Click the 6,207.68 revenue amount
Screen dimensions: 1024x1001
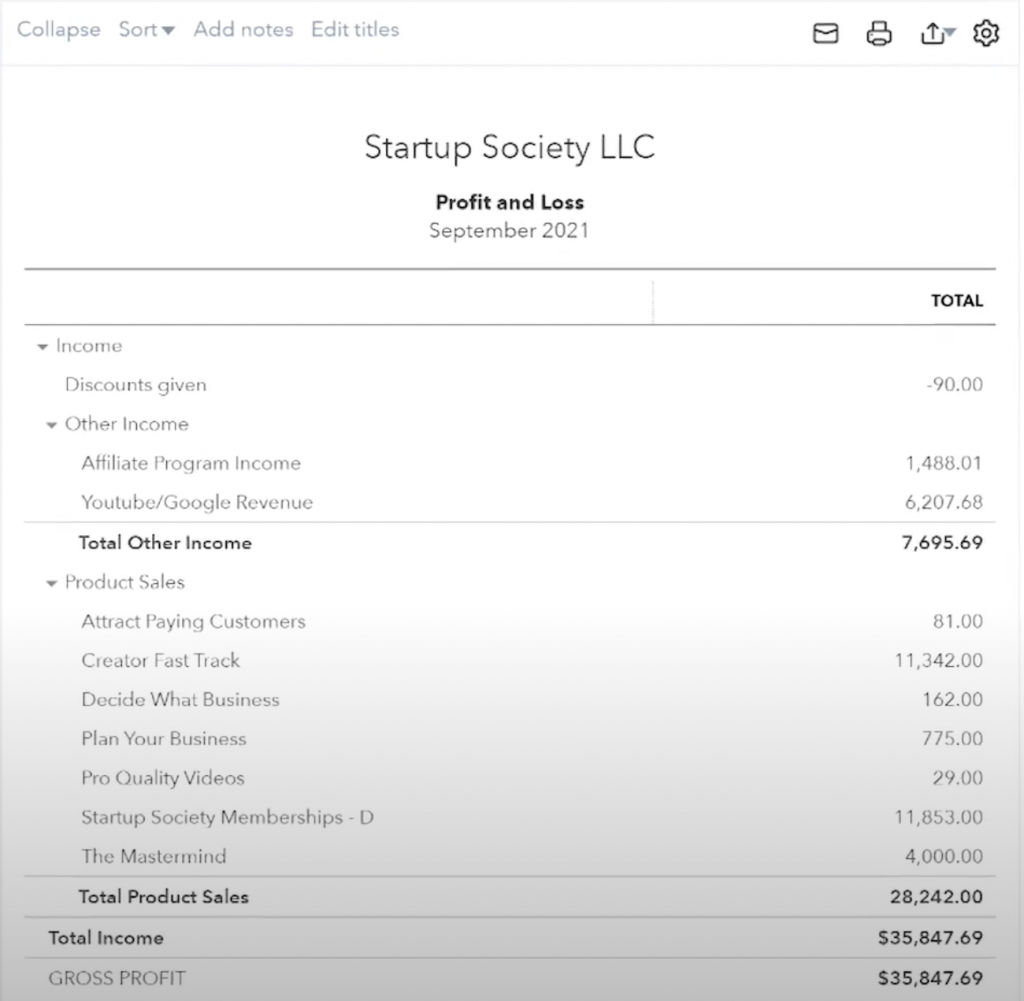(x=944, y=502)
